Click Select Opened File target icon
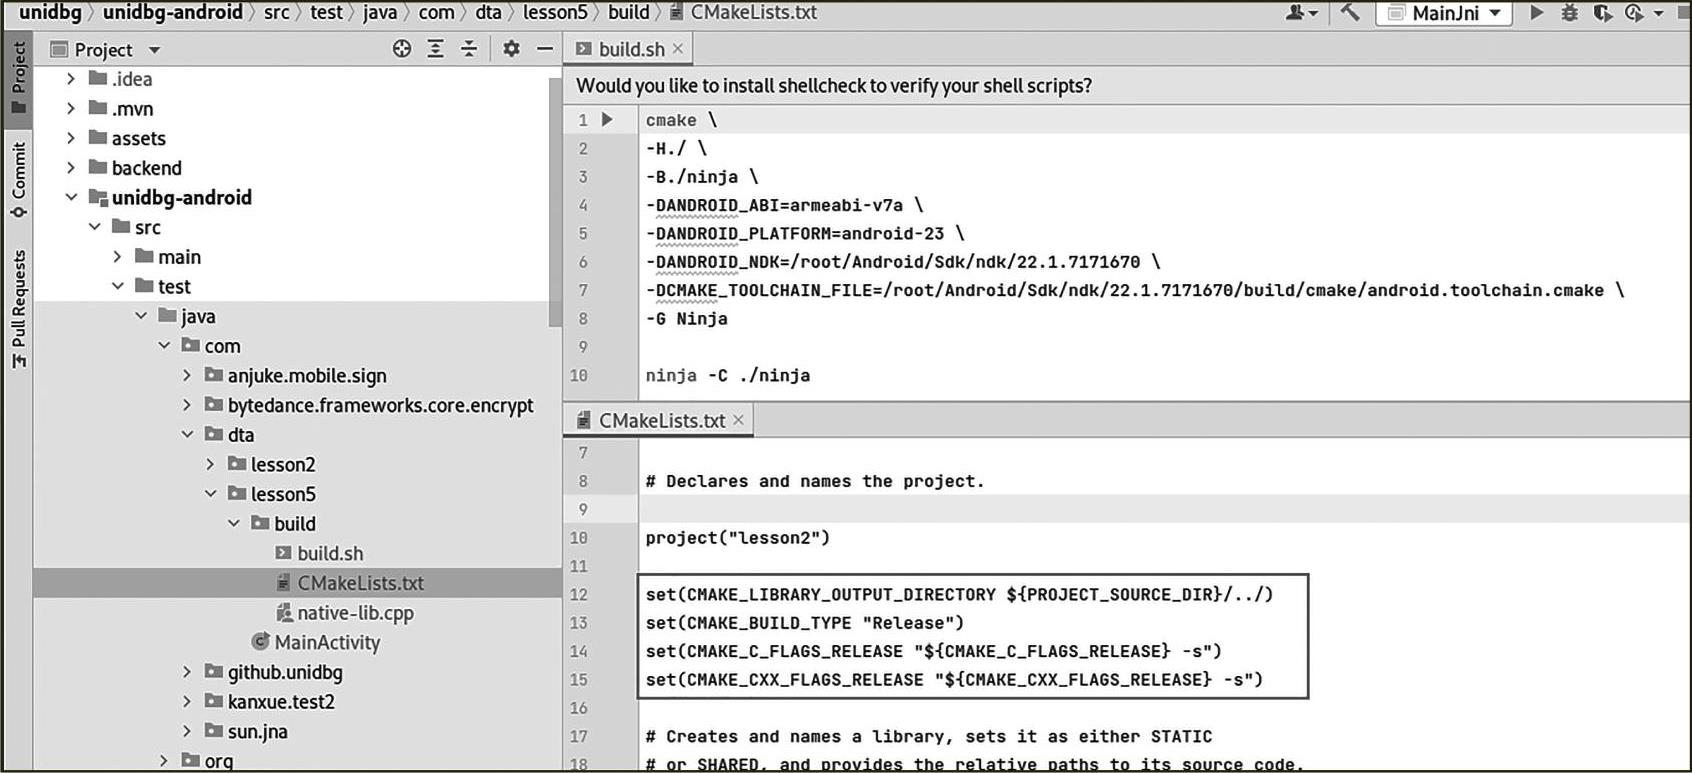Screen dimensions: 1692x773 (402, 49)
